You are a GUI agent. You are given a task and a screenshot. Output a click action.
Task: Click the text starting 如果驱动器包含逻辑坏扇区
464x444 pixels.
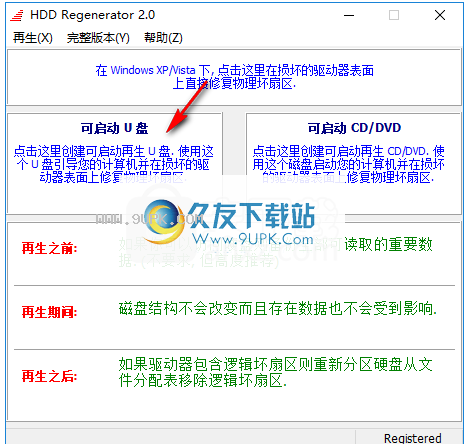coord(275,372)
